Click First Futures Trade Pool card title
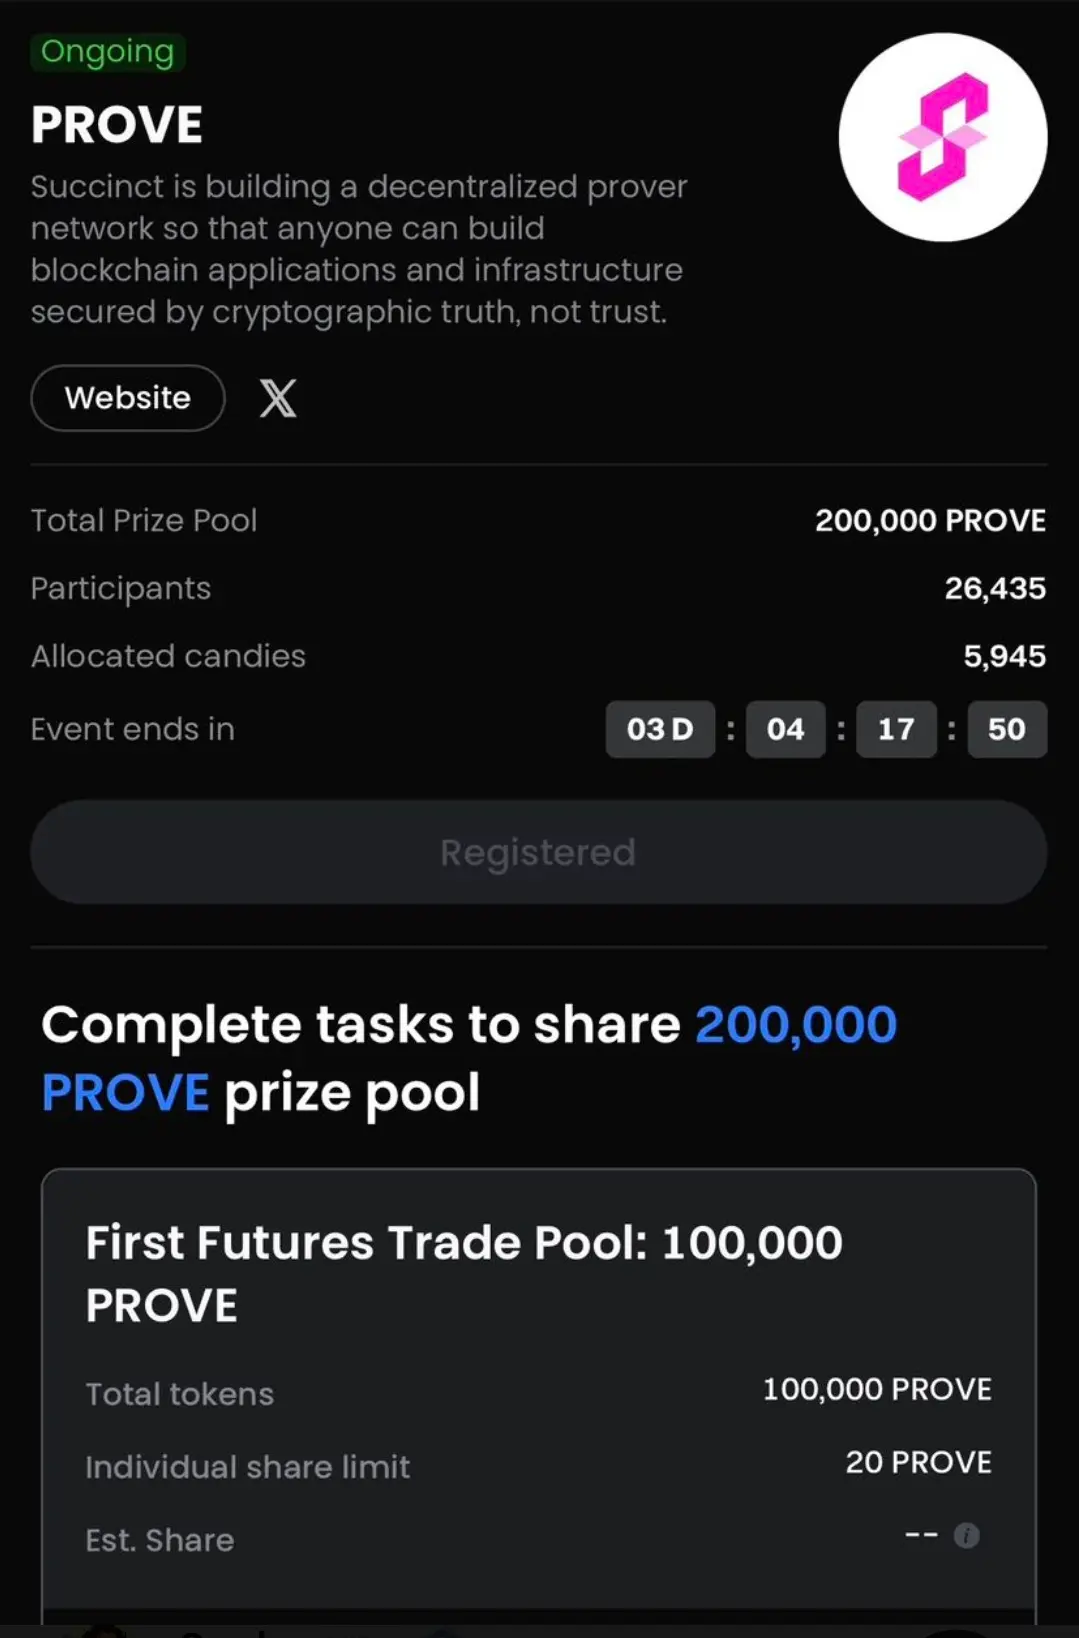This screenshot has width=1079, height=1638. (x=464, y=1273)
